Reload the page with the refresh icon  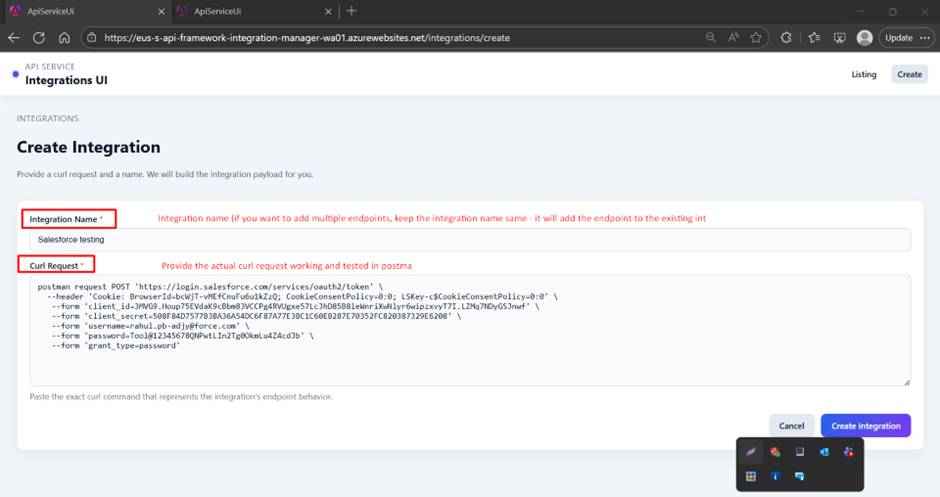(x=39, y=38)
